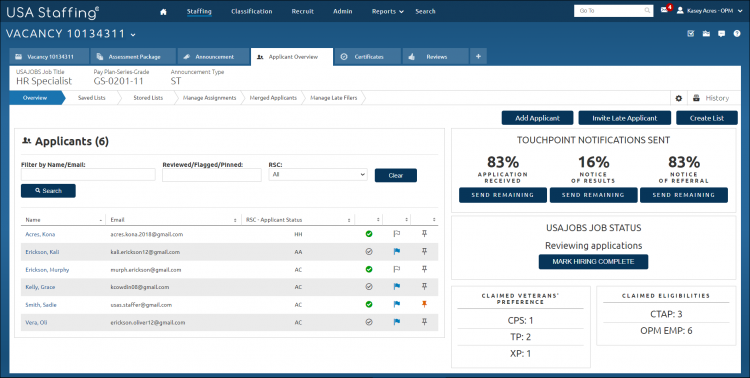This screenshot has width=750, height=378.
Task: Pin applicant Kelly, Grace
Action: click(x=424, y=286)
